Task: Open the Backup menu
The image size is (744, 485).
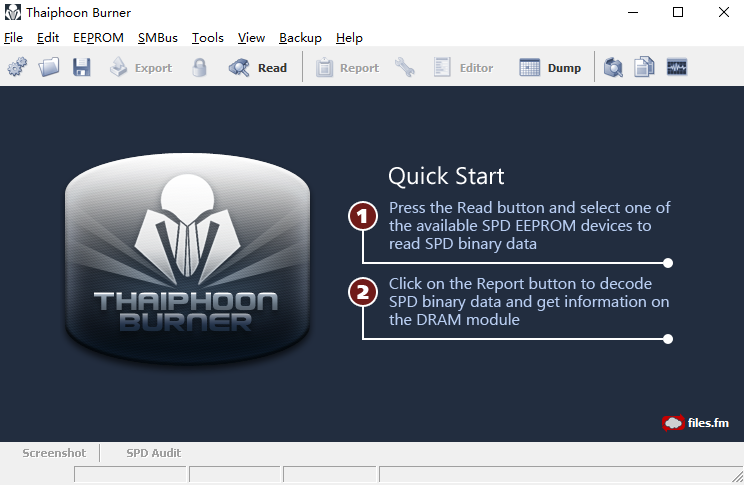Action: (300, 37)
